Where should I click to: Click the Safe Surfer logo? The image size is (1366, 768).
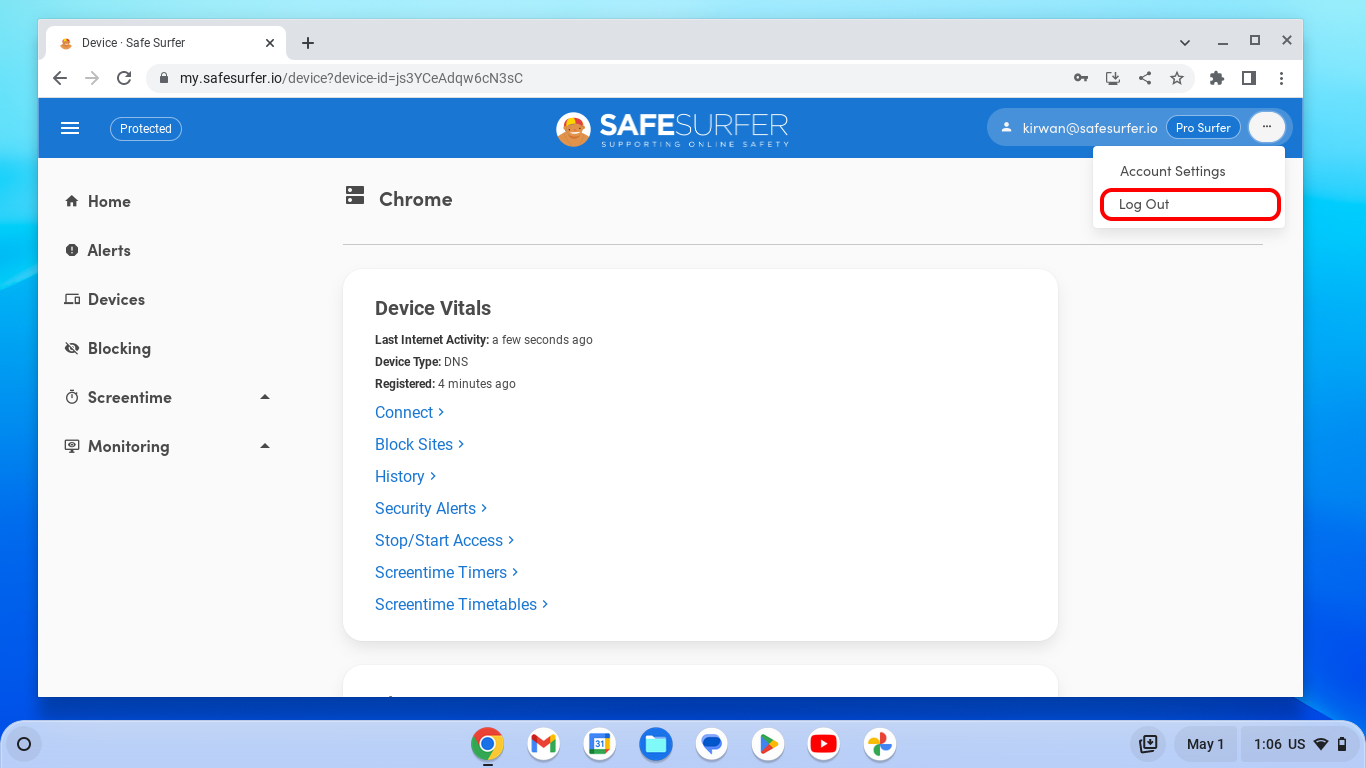pos(672,128)
